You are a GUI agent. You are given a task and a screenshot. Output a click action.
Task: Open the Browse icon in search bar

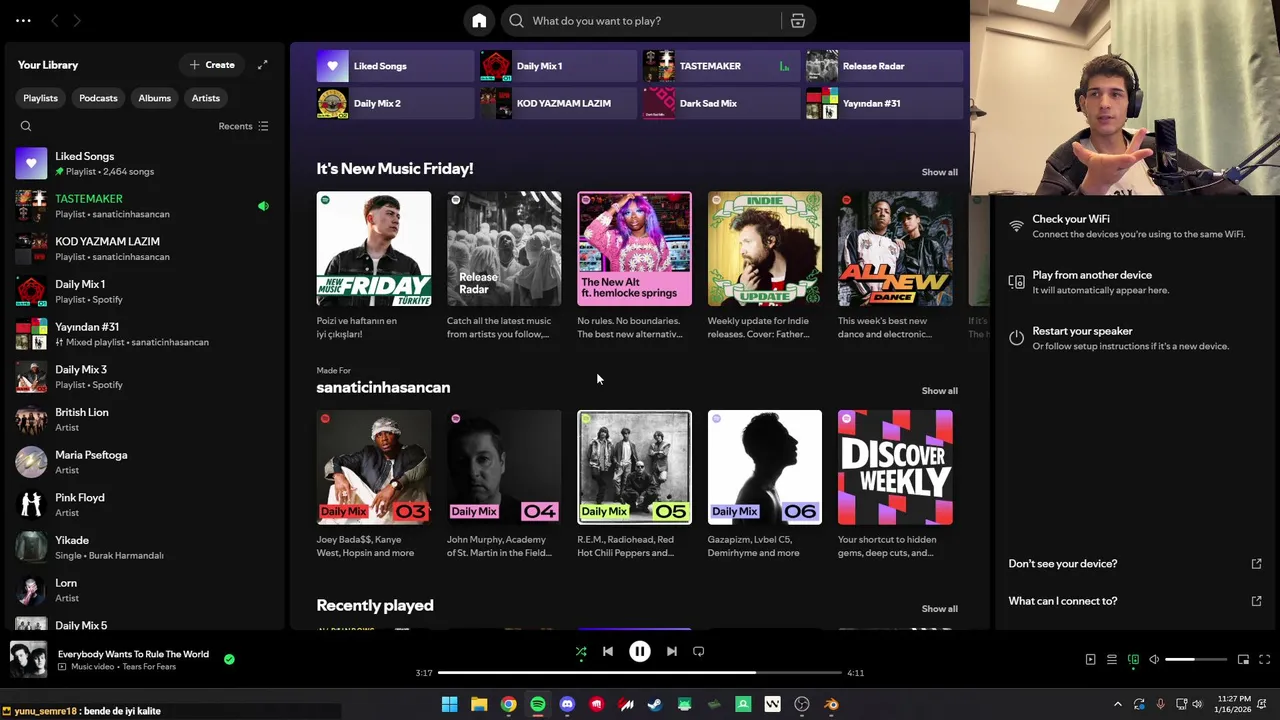[x=798, y=21]
